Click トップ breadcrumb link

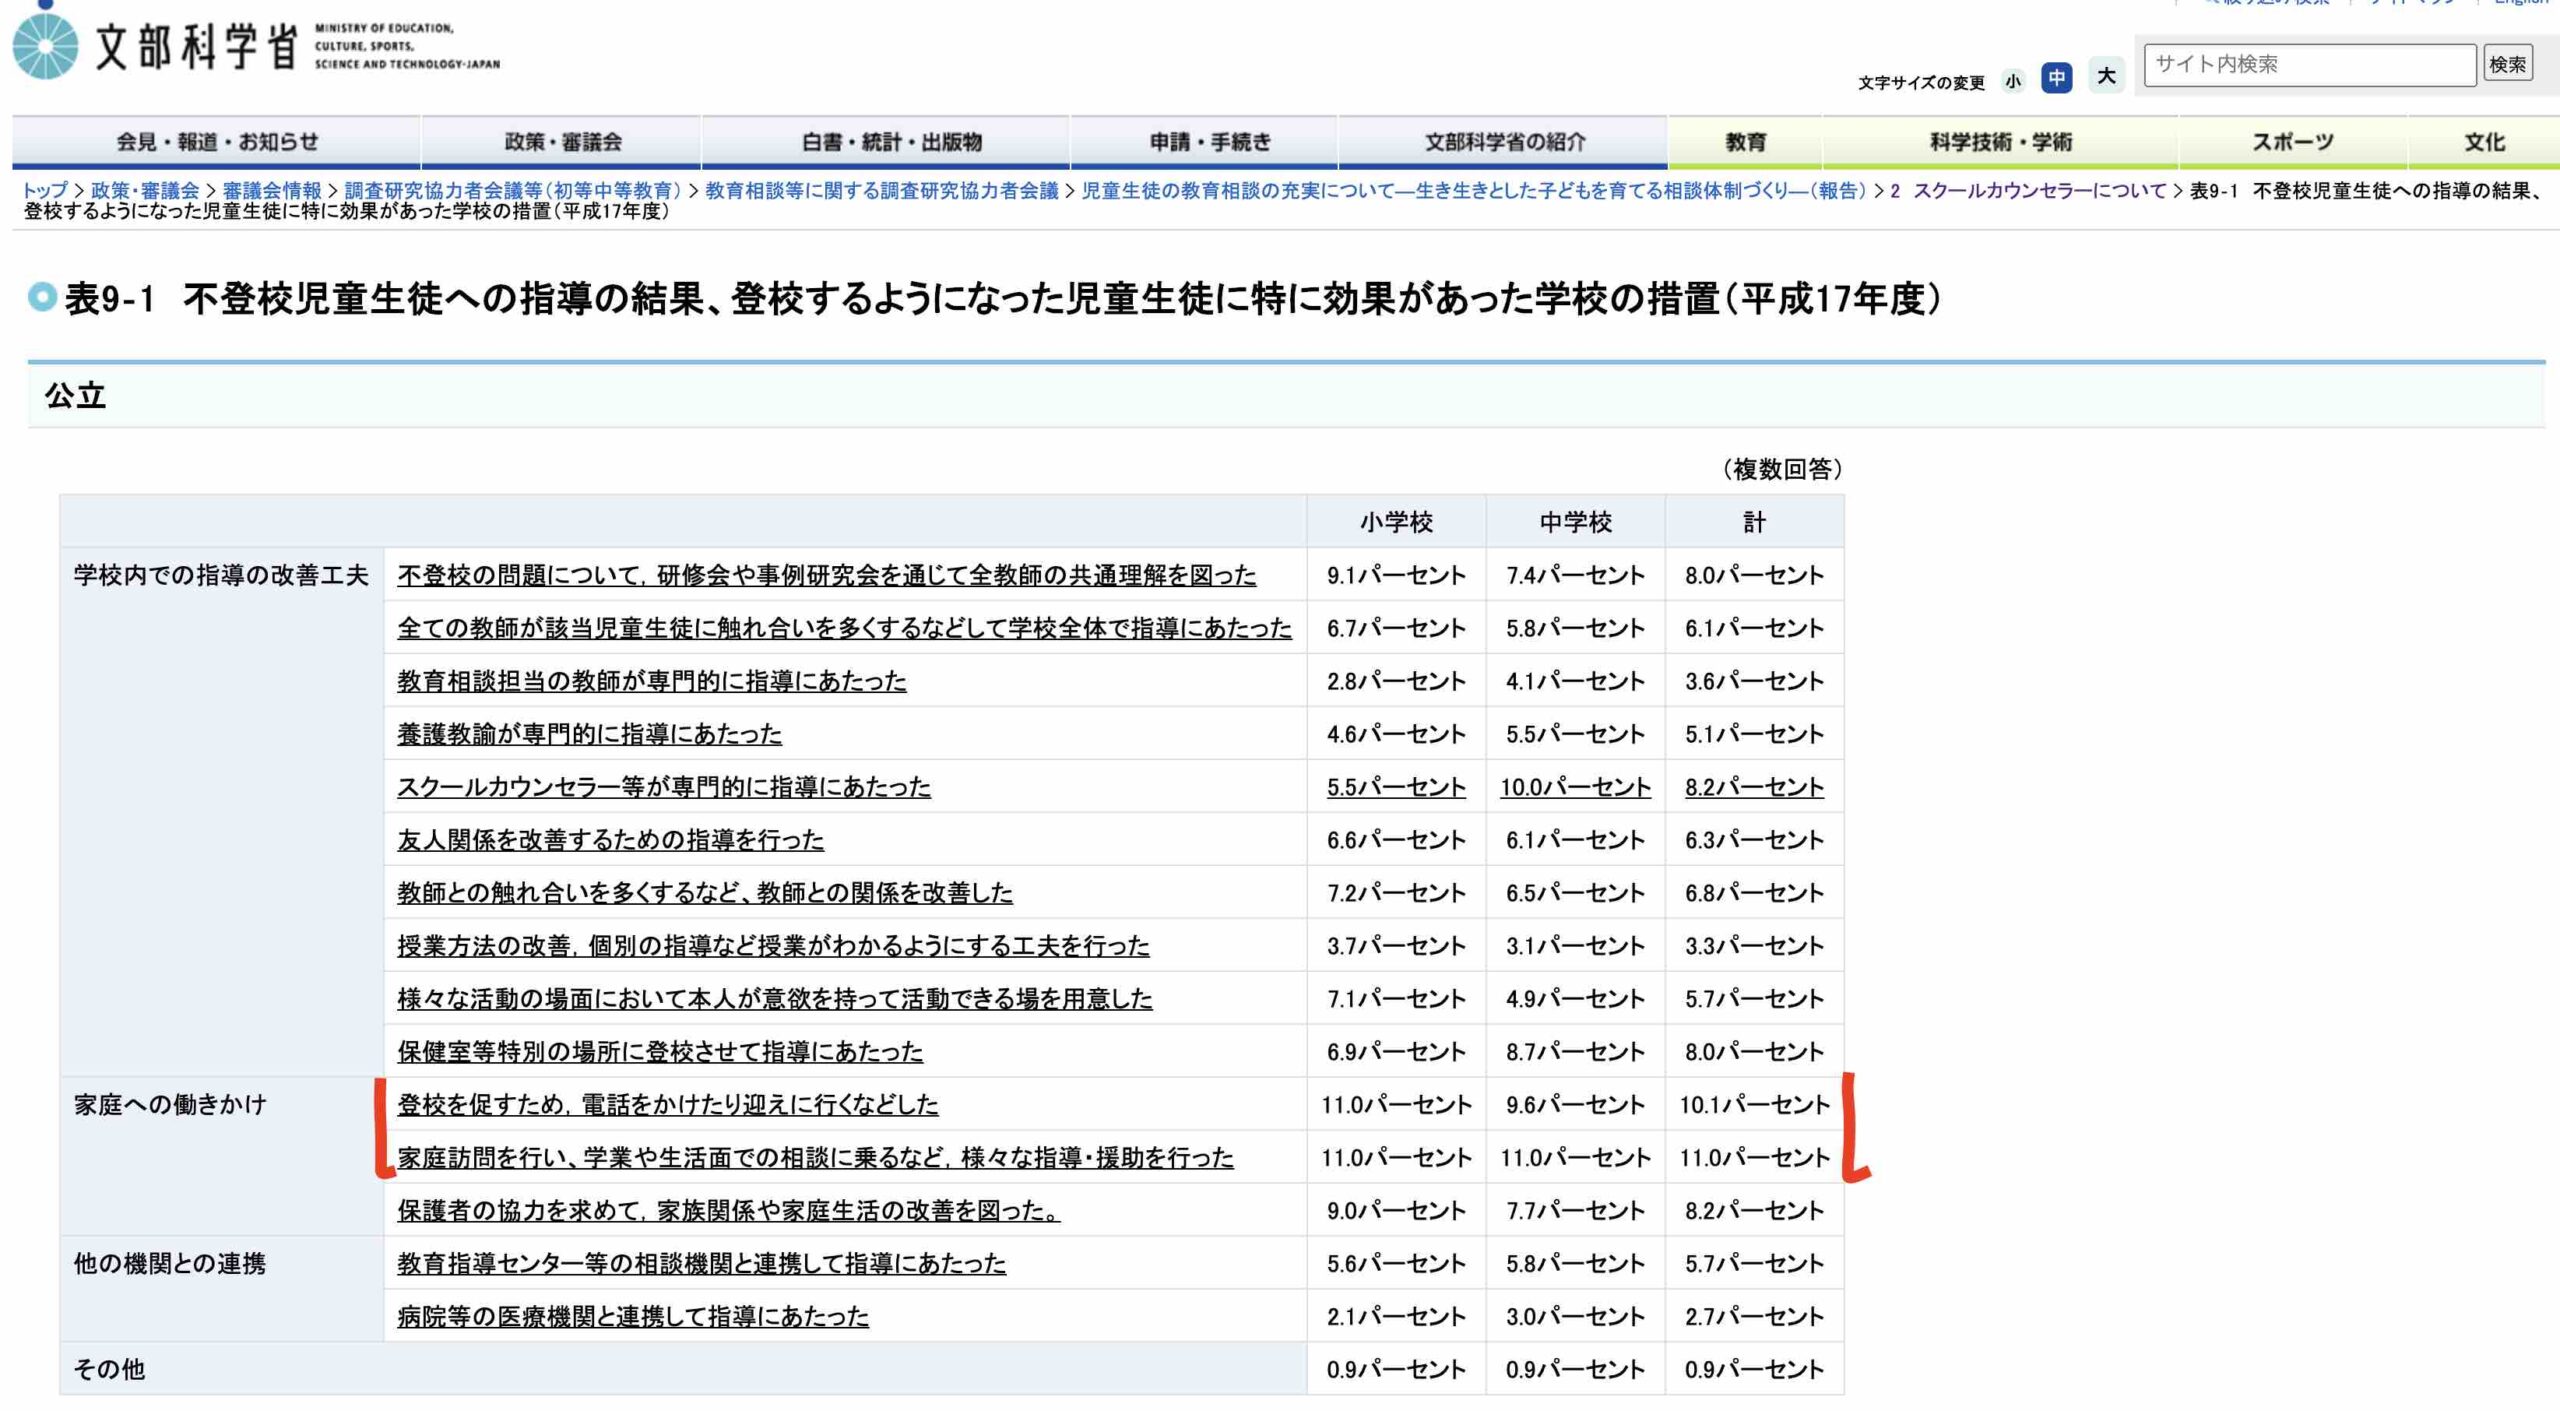click(45, 190)
